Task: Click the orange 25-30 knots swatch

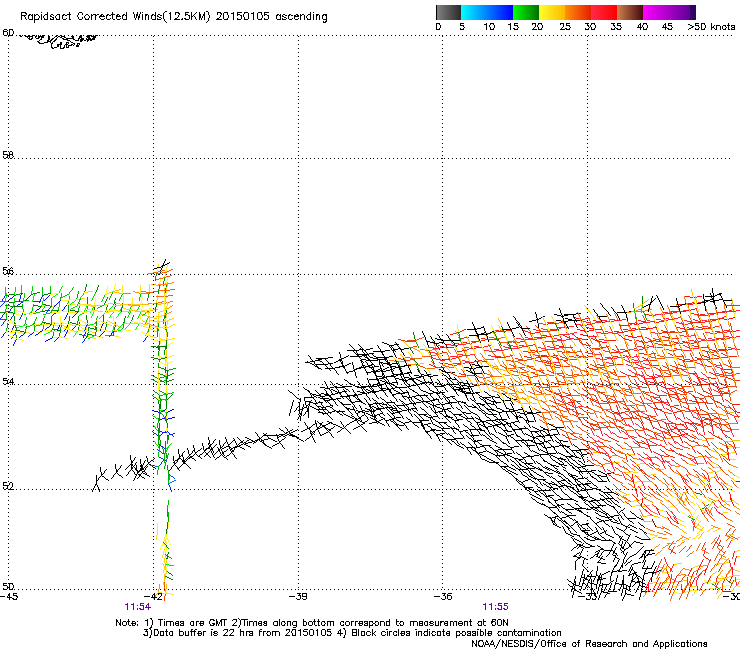Action: pyautogui.click(x=578, y=12)
